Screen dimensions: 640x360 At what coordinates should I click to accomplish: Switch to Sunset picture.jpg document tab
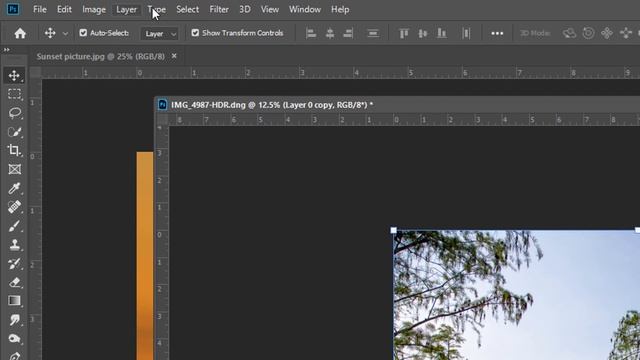(100, 56)
